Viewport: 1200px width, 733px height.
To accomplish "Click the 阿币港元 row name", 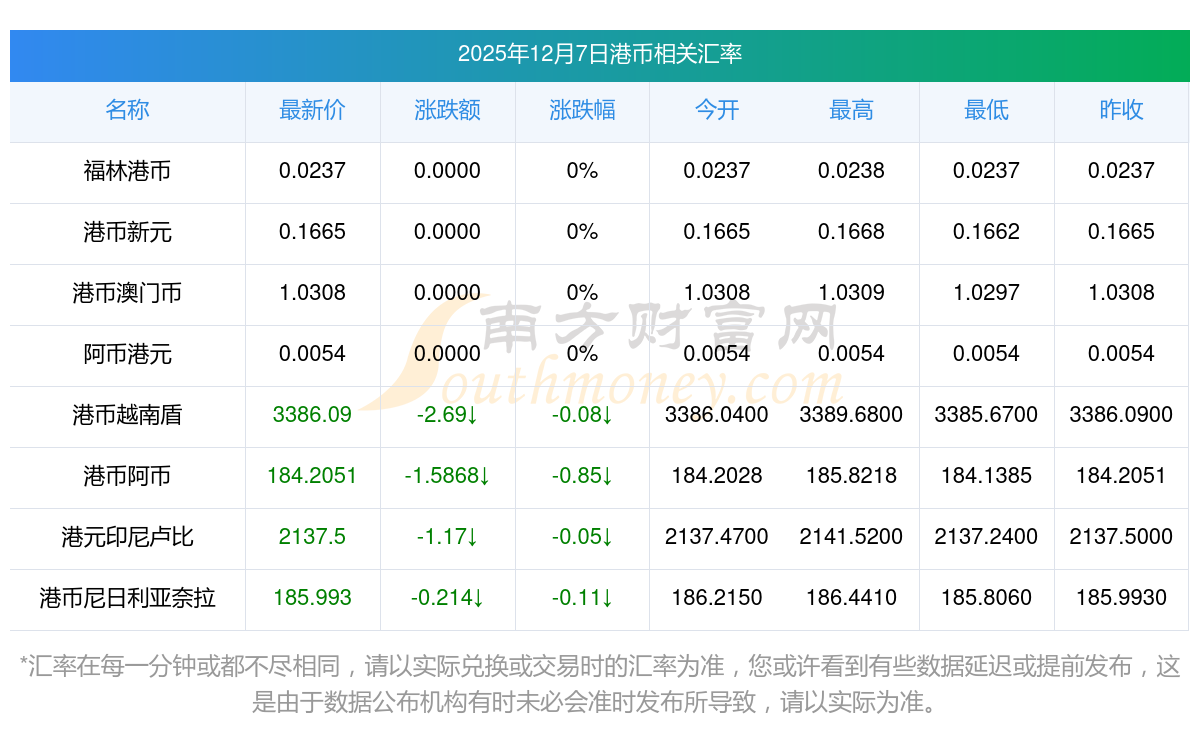I will point(127,354).
